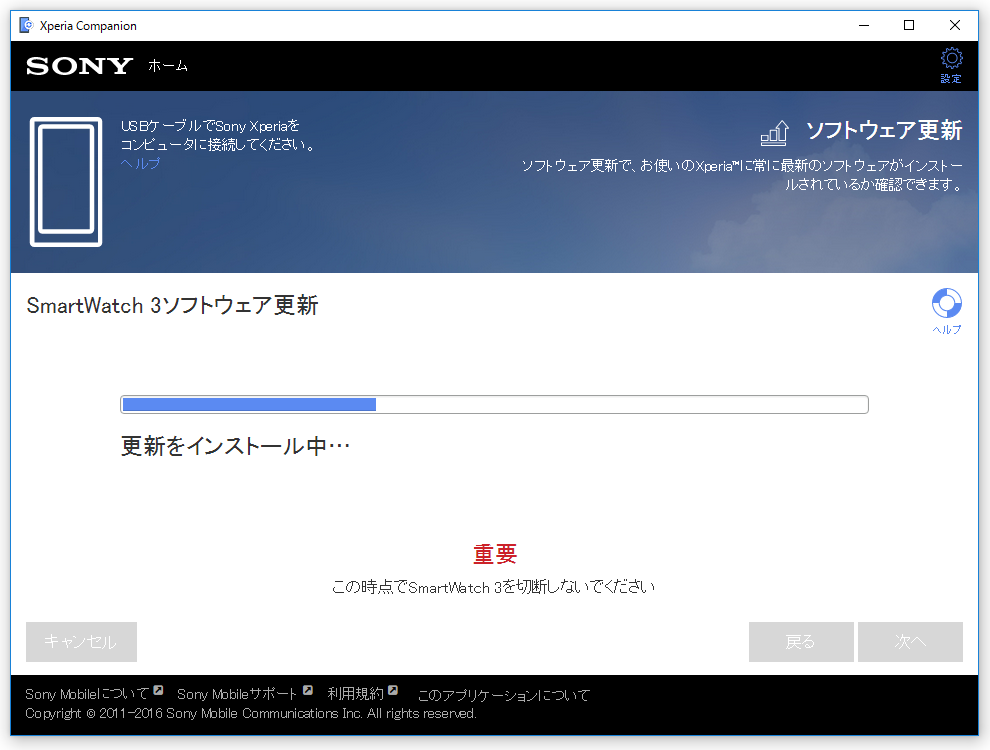Click the ソフトウェア更新 heading text
Image resolution: width=990 pixels, height=750 pixels.
(x=884, y=131)
